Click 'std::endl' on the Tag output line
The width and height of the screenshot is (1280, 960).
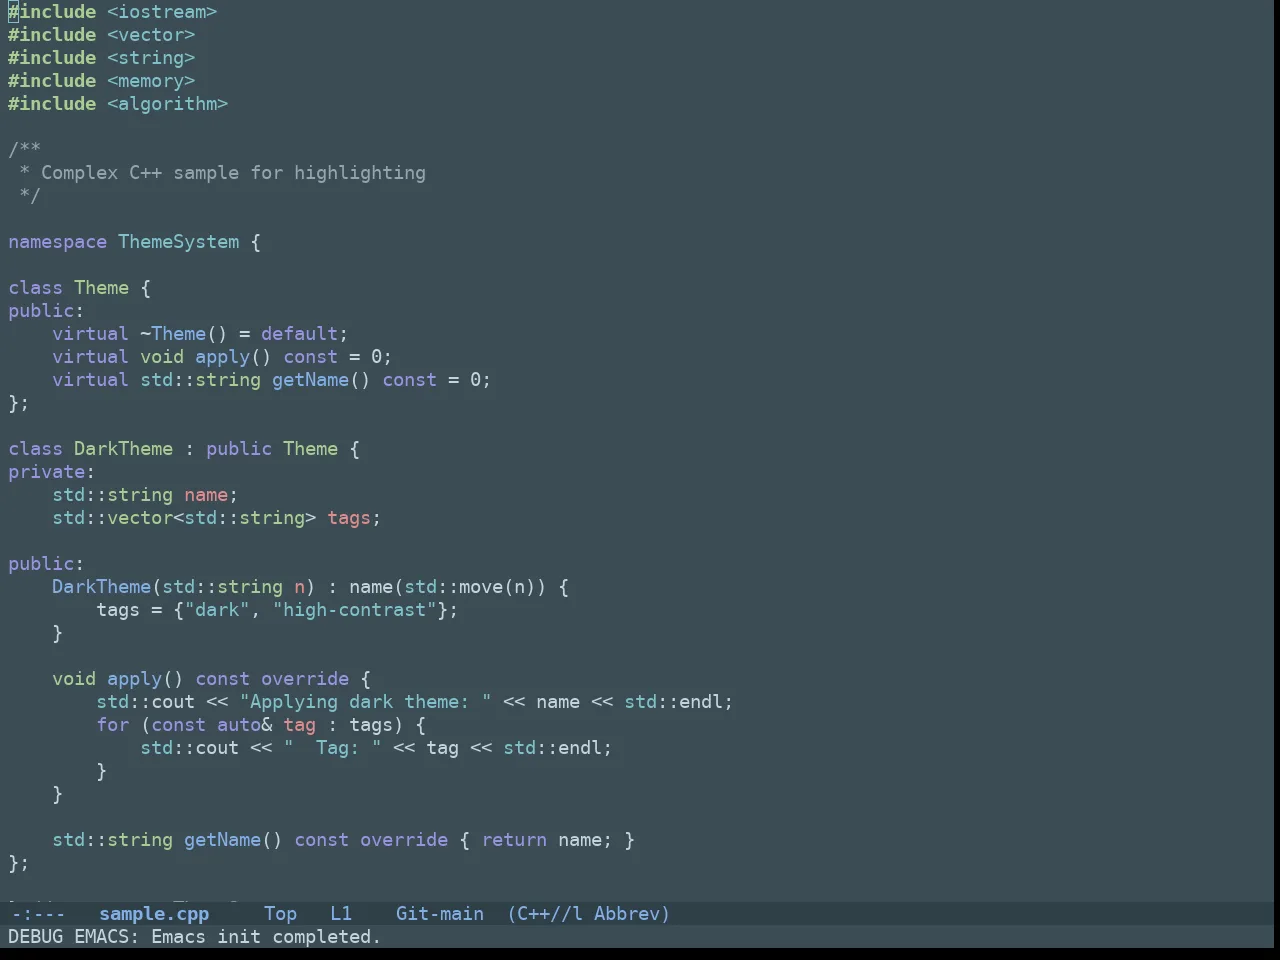pyautogui.click(x=552, y=748)
